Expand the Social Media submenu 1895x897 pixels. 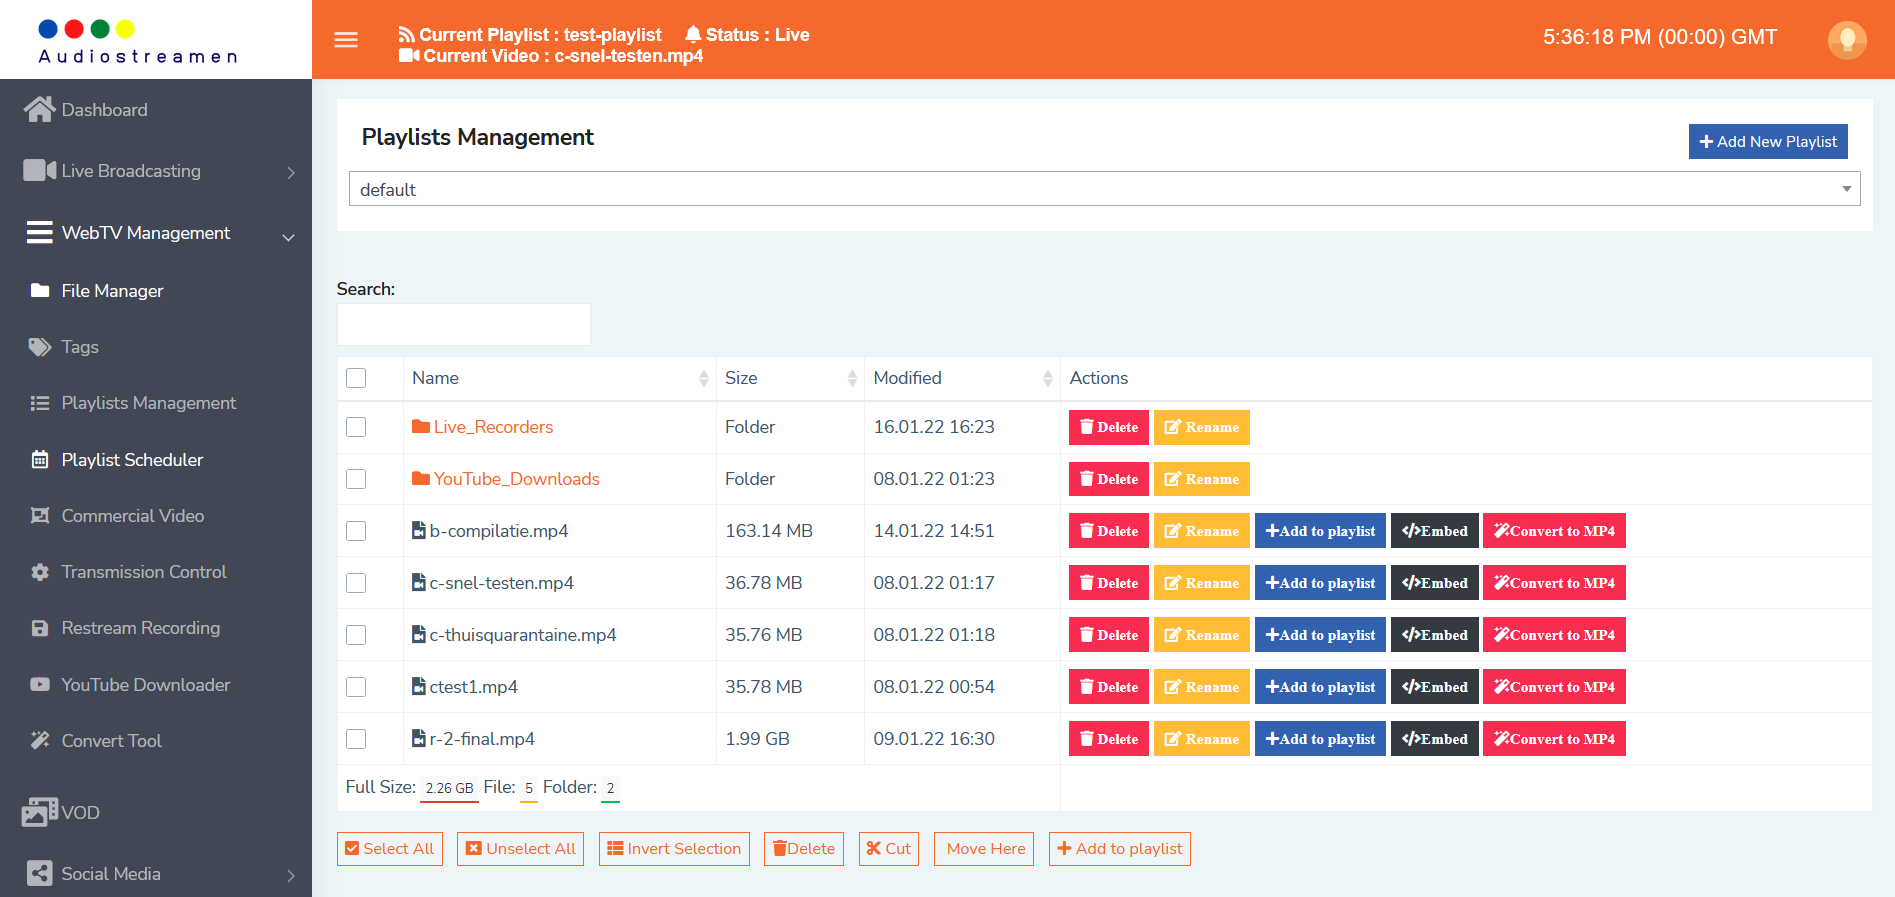(290, 875)
